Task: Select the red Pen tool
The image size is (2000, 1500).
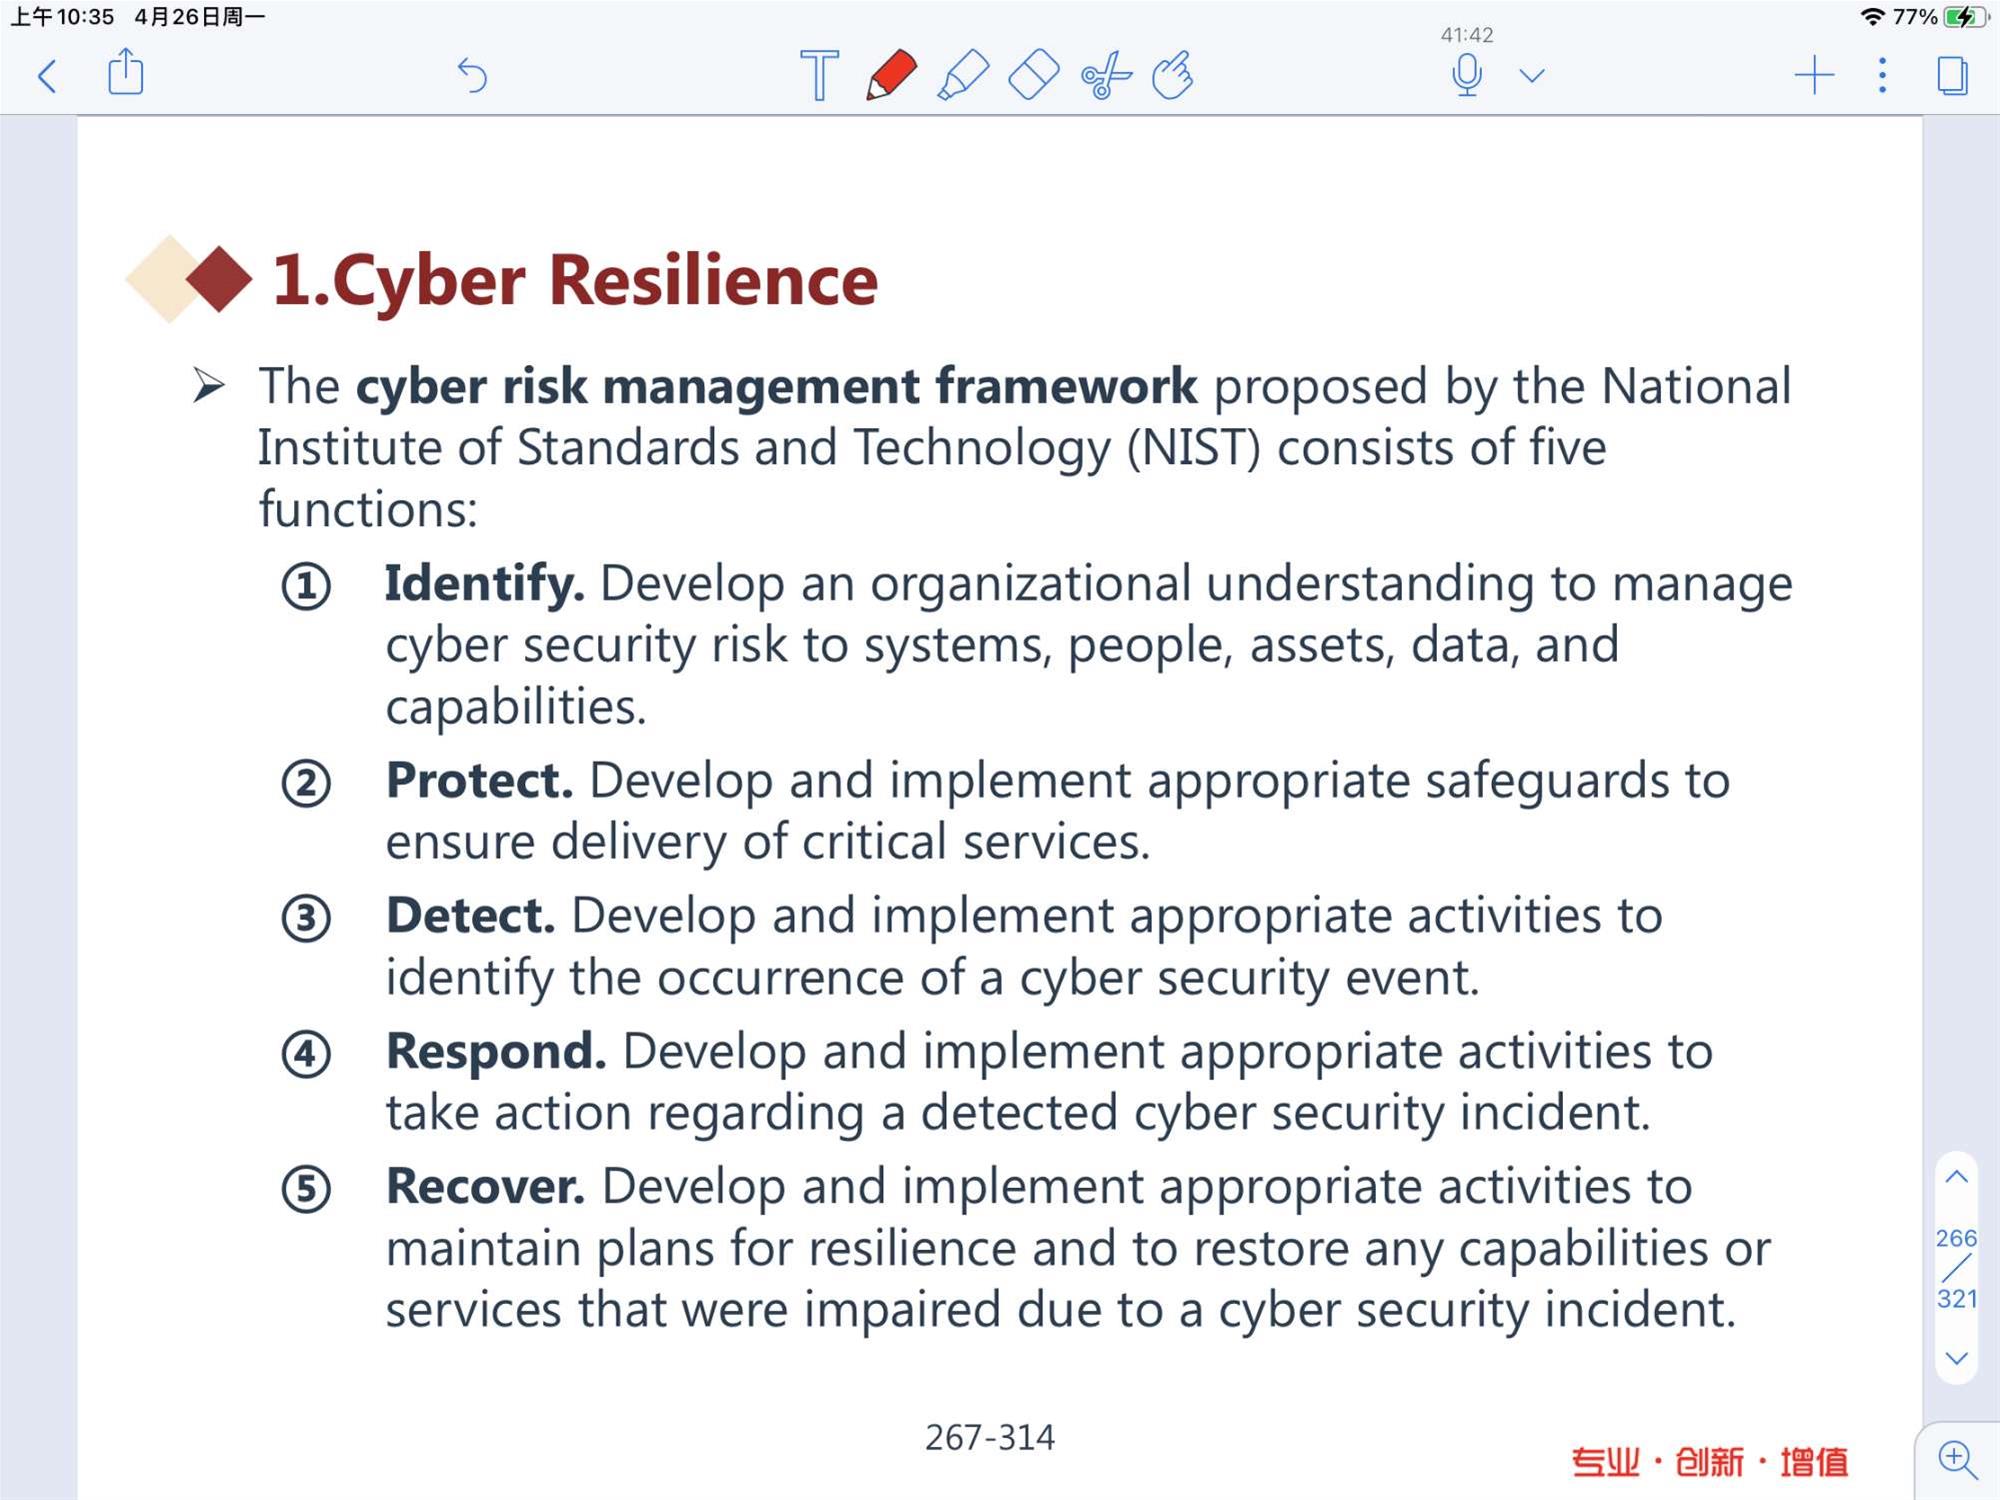Action: (890, 75)
